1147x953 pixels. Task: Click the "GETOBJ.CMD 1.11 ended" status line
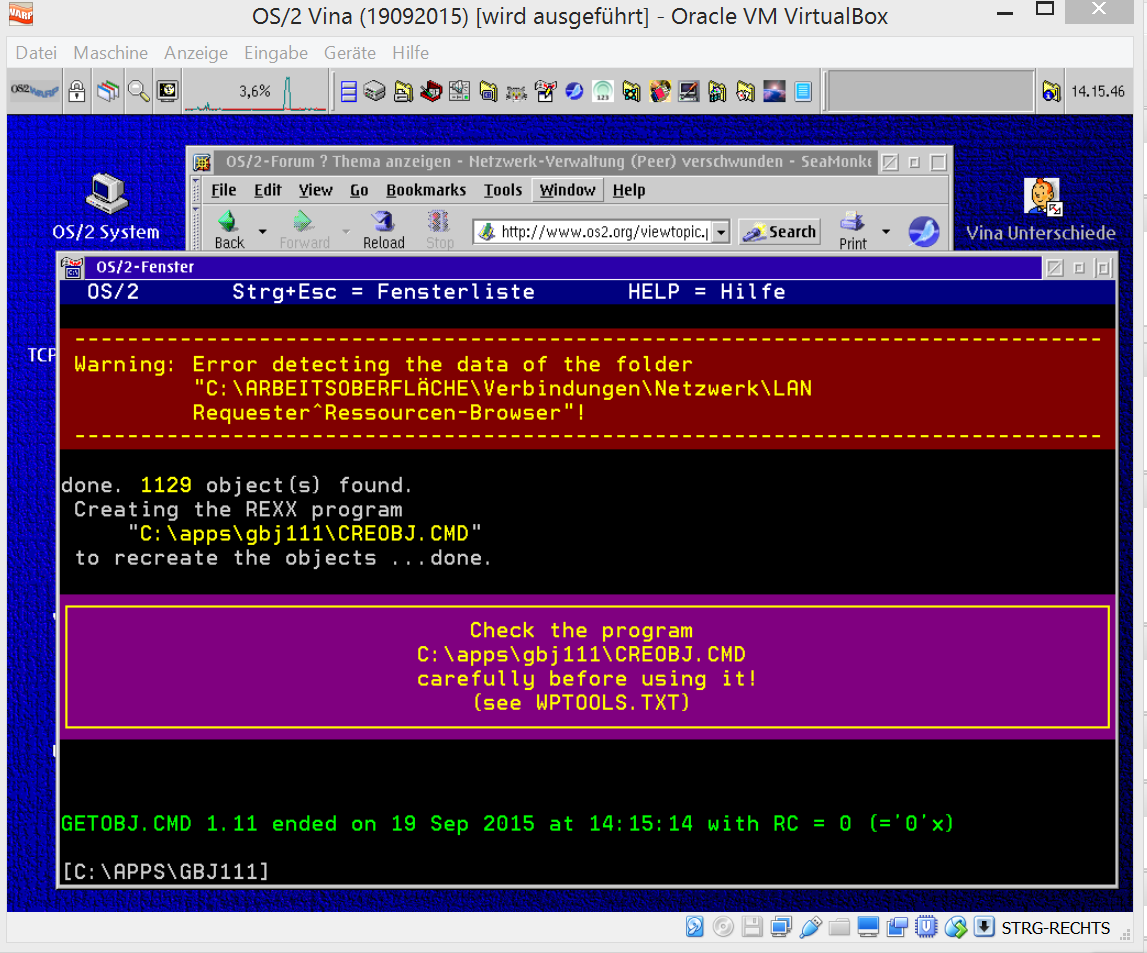(508, 824)
